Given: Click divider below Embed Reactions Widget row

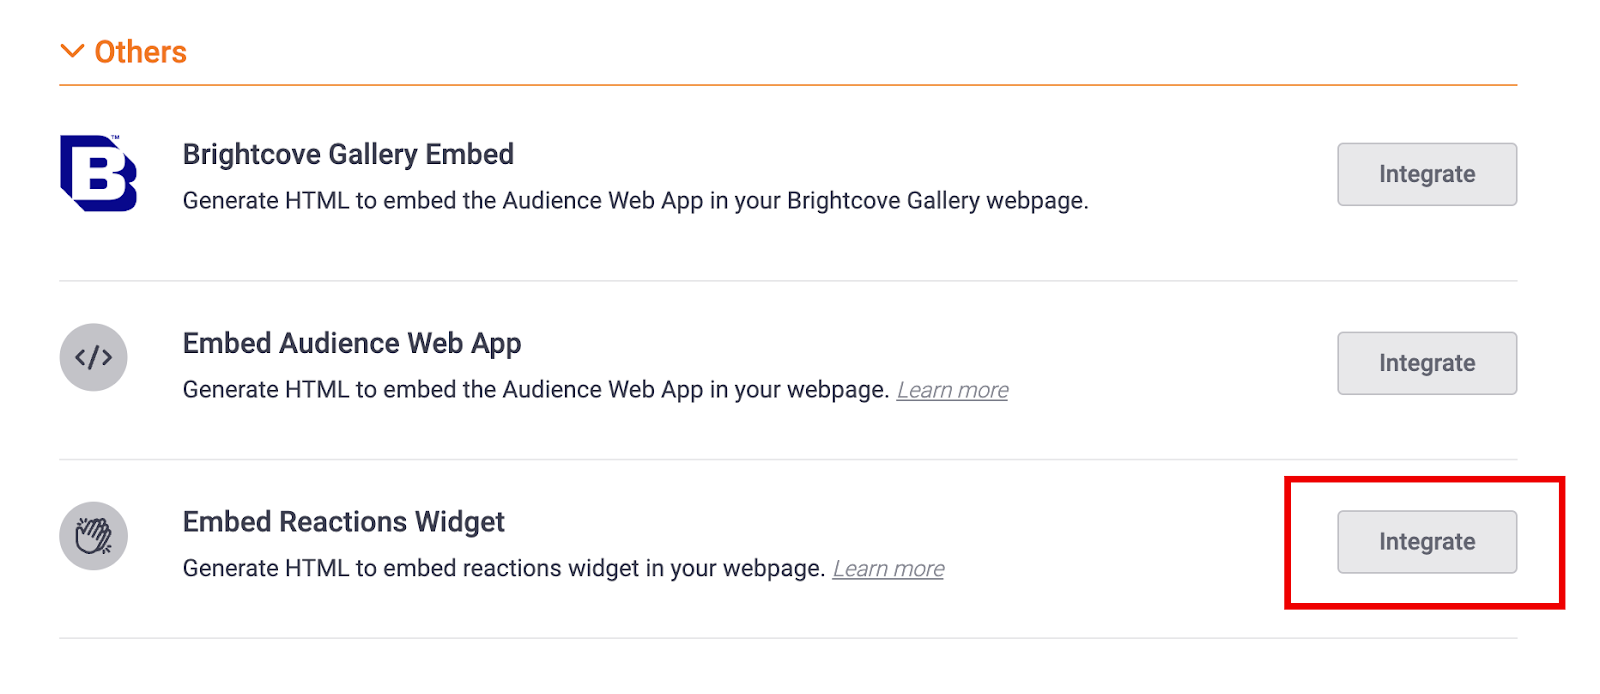Looking at the screenshot, I should [788, 638].
